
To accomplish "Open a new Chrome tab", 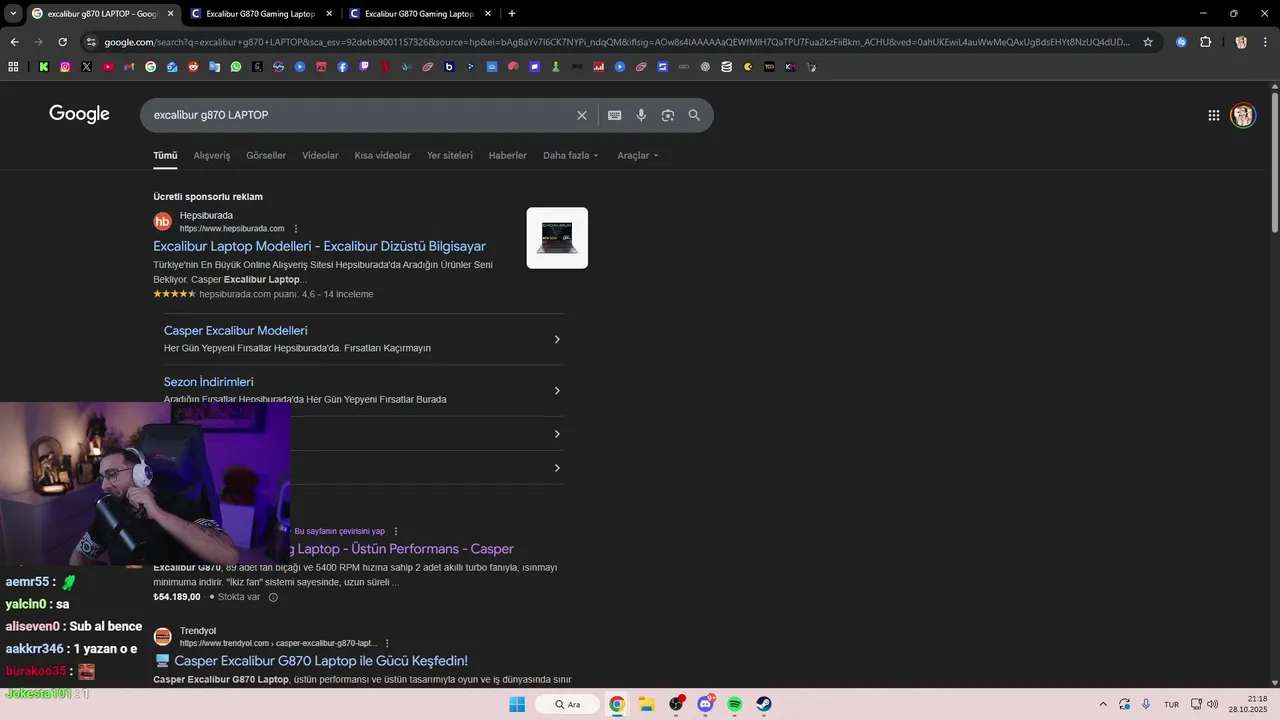I will 512,14.
